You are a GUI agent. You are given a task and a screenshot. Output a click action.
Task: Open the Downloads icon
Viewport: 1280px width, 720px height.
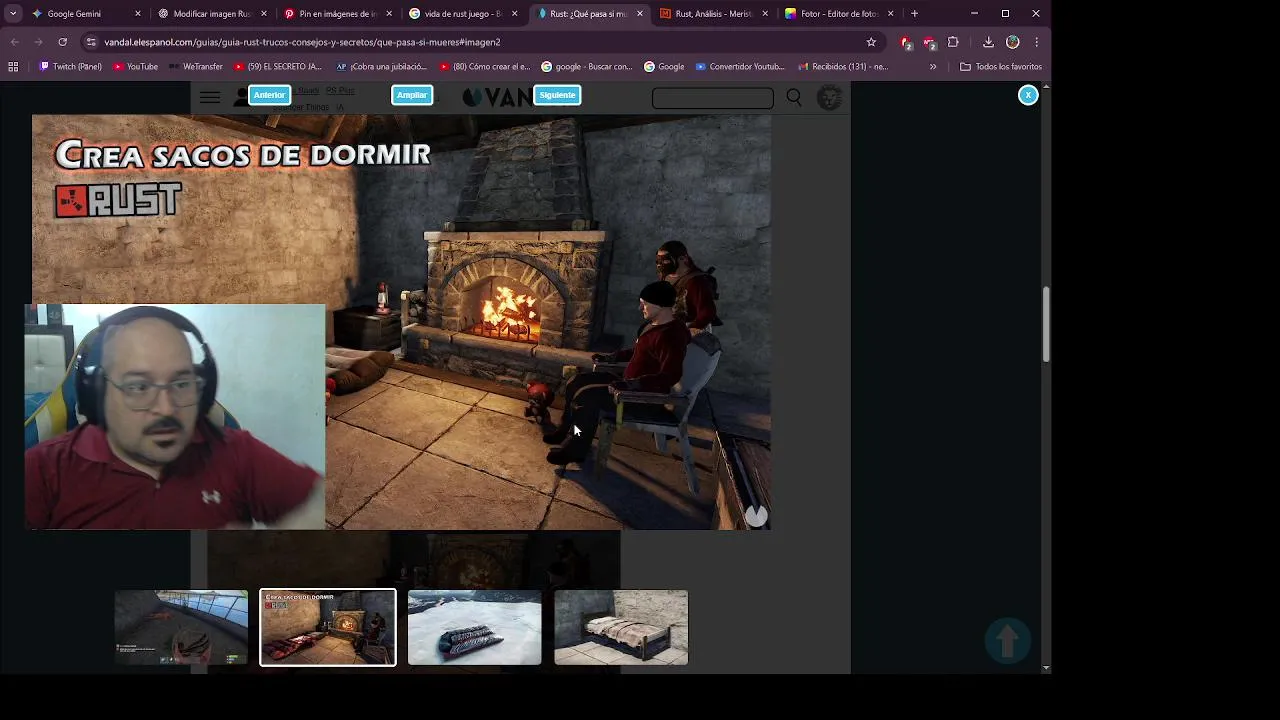(x=988, y=42)
